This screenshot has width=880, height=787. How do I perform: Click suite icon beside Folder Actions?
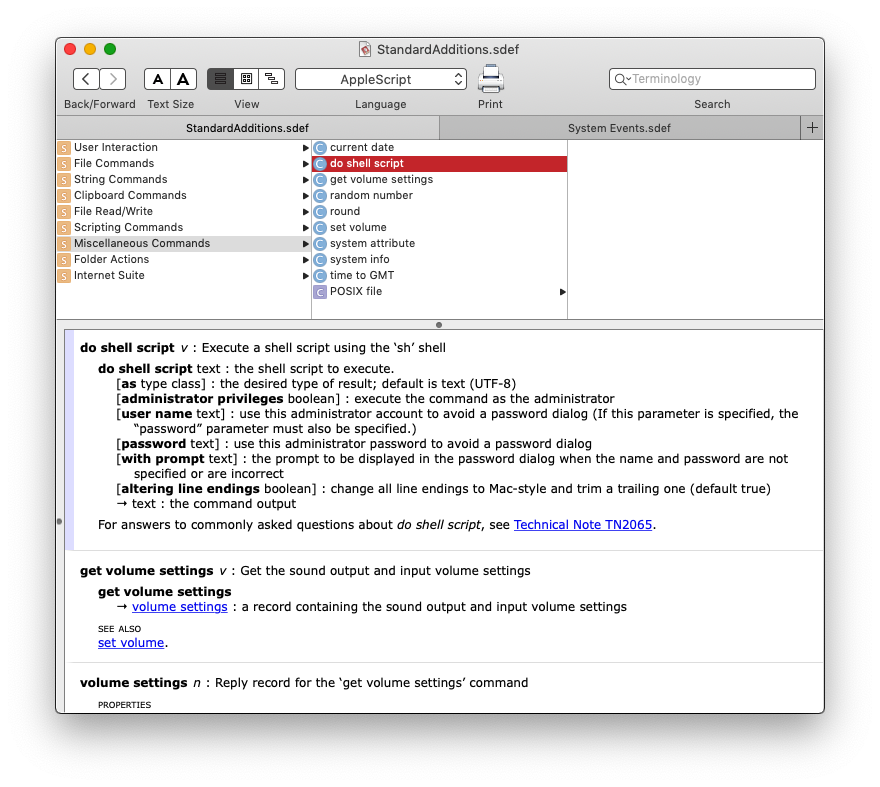tap(64, 260)
